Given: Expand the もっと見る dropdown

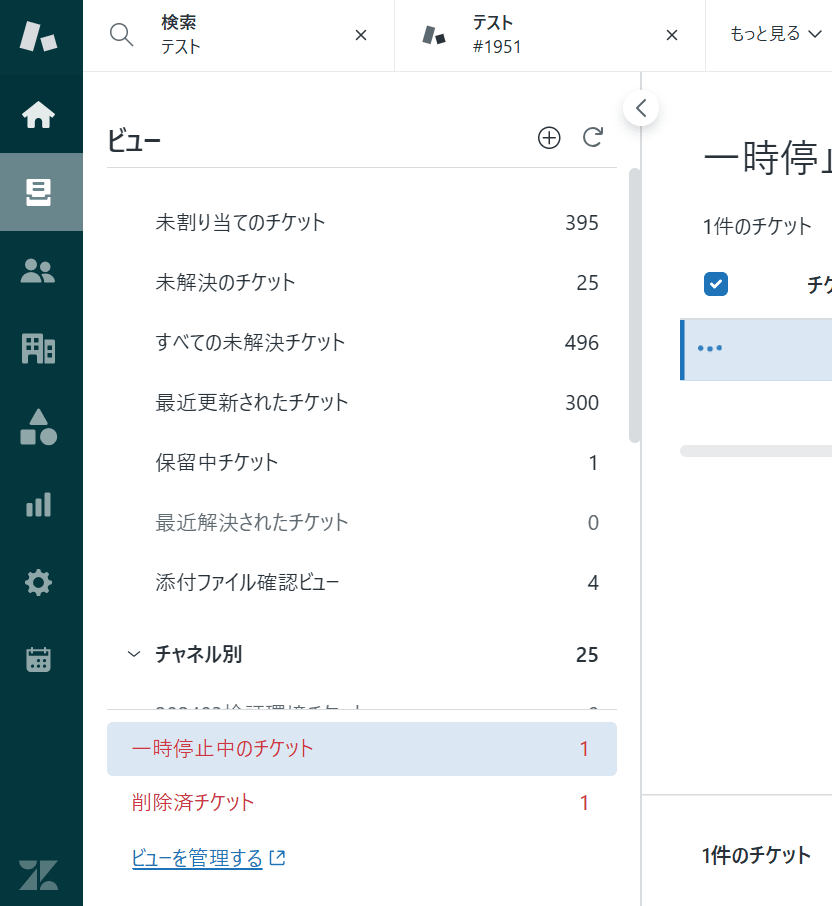Looking at the screenshot, I should pyautogui.click(x=776, y=35).
